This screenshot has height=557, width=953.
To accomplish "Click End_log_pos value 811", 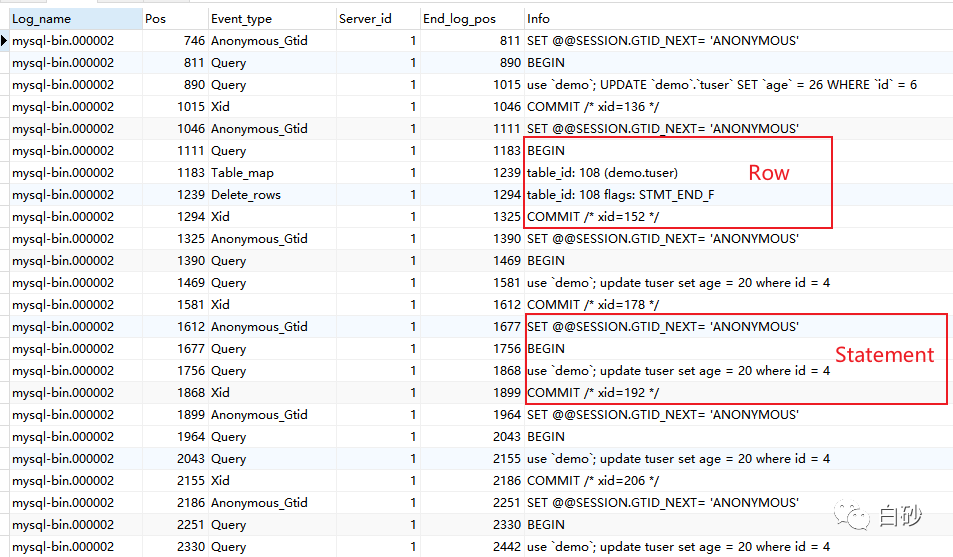I will tap(472, 41).
